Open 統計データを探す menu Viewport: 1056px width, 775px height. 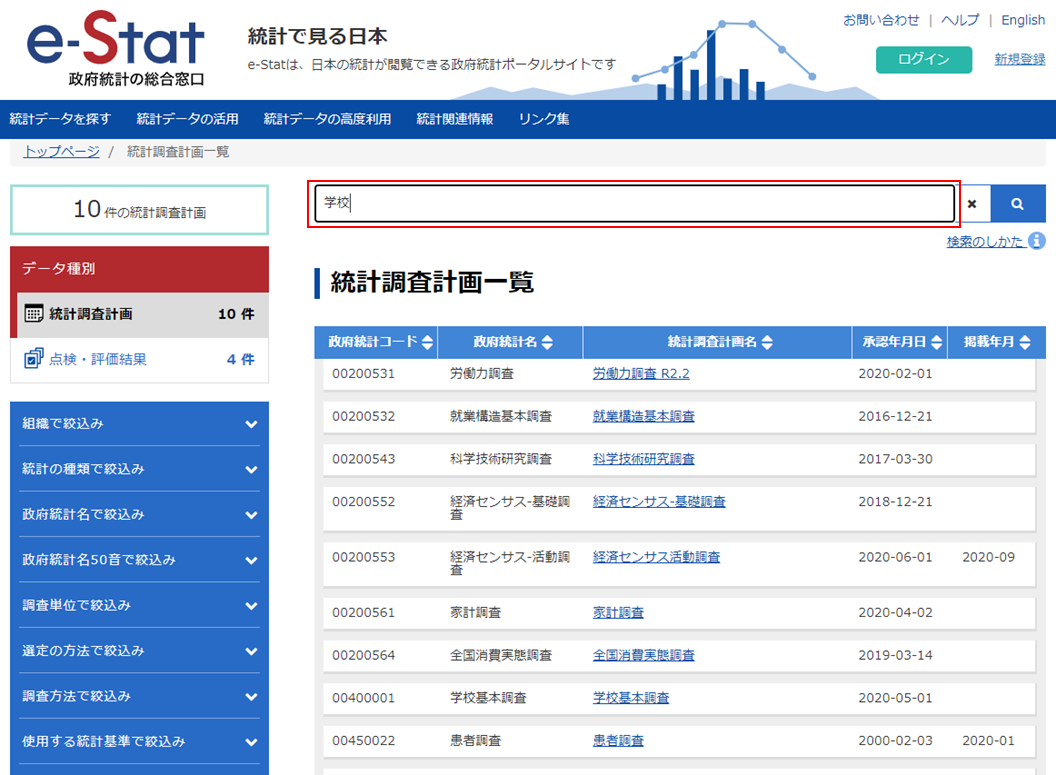tap(60, 119)
